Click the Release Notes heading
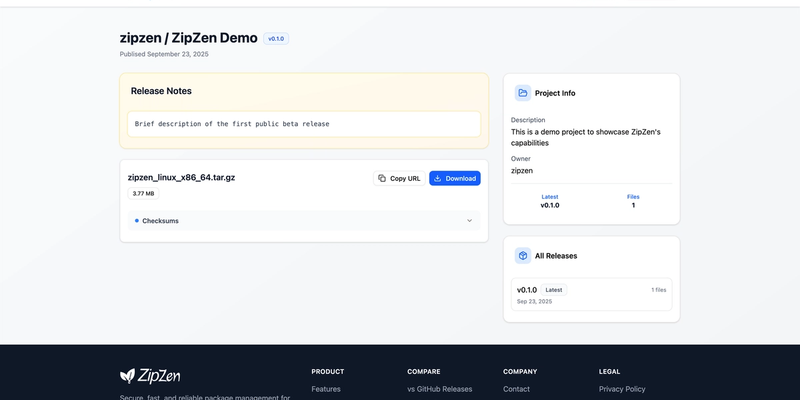 161,91
